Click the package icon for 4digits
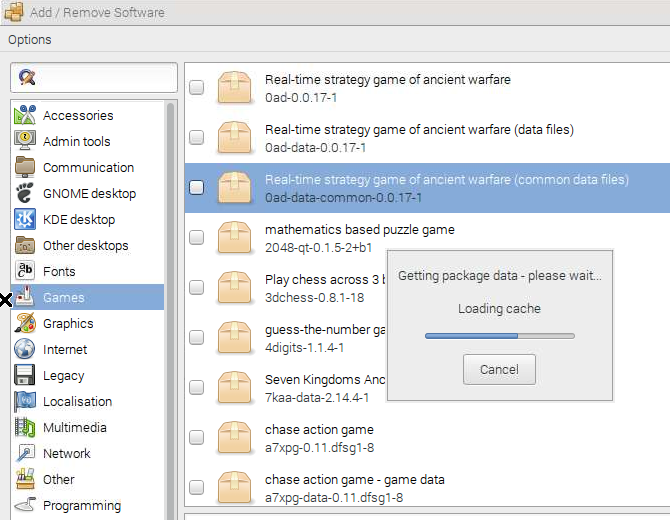The width and height of the screenshot is (670, 520). 234,338
